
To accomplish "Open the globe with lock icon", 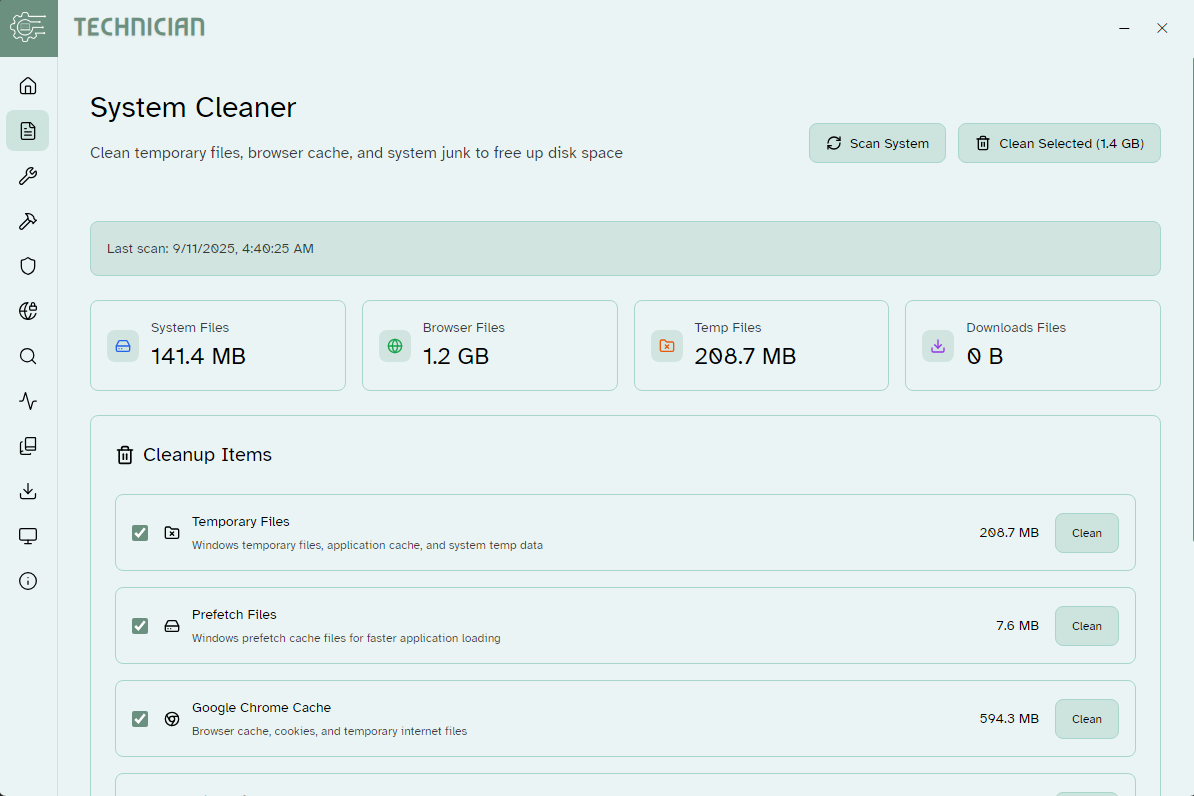I will tap(28, 311).
